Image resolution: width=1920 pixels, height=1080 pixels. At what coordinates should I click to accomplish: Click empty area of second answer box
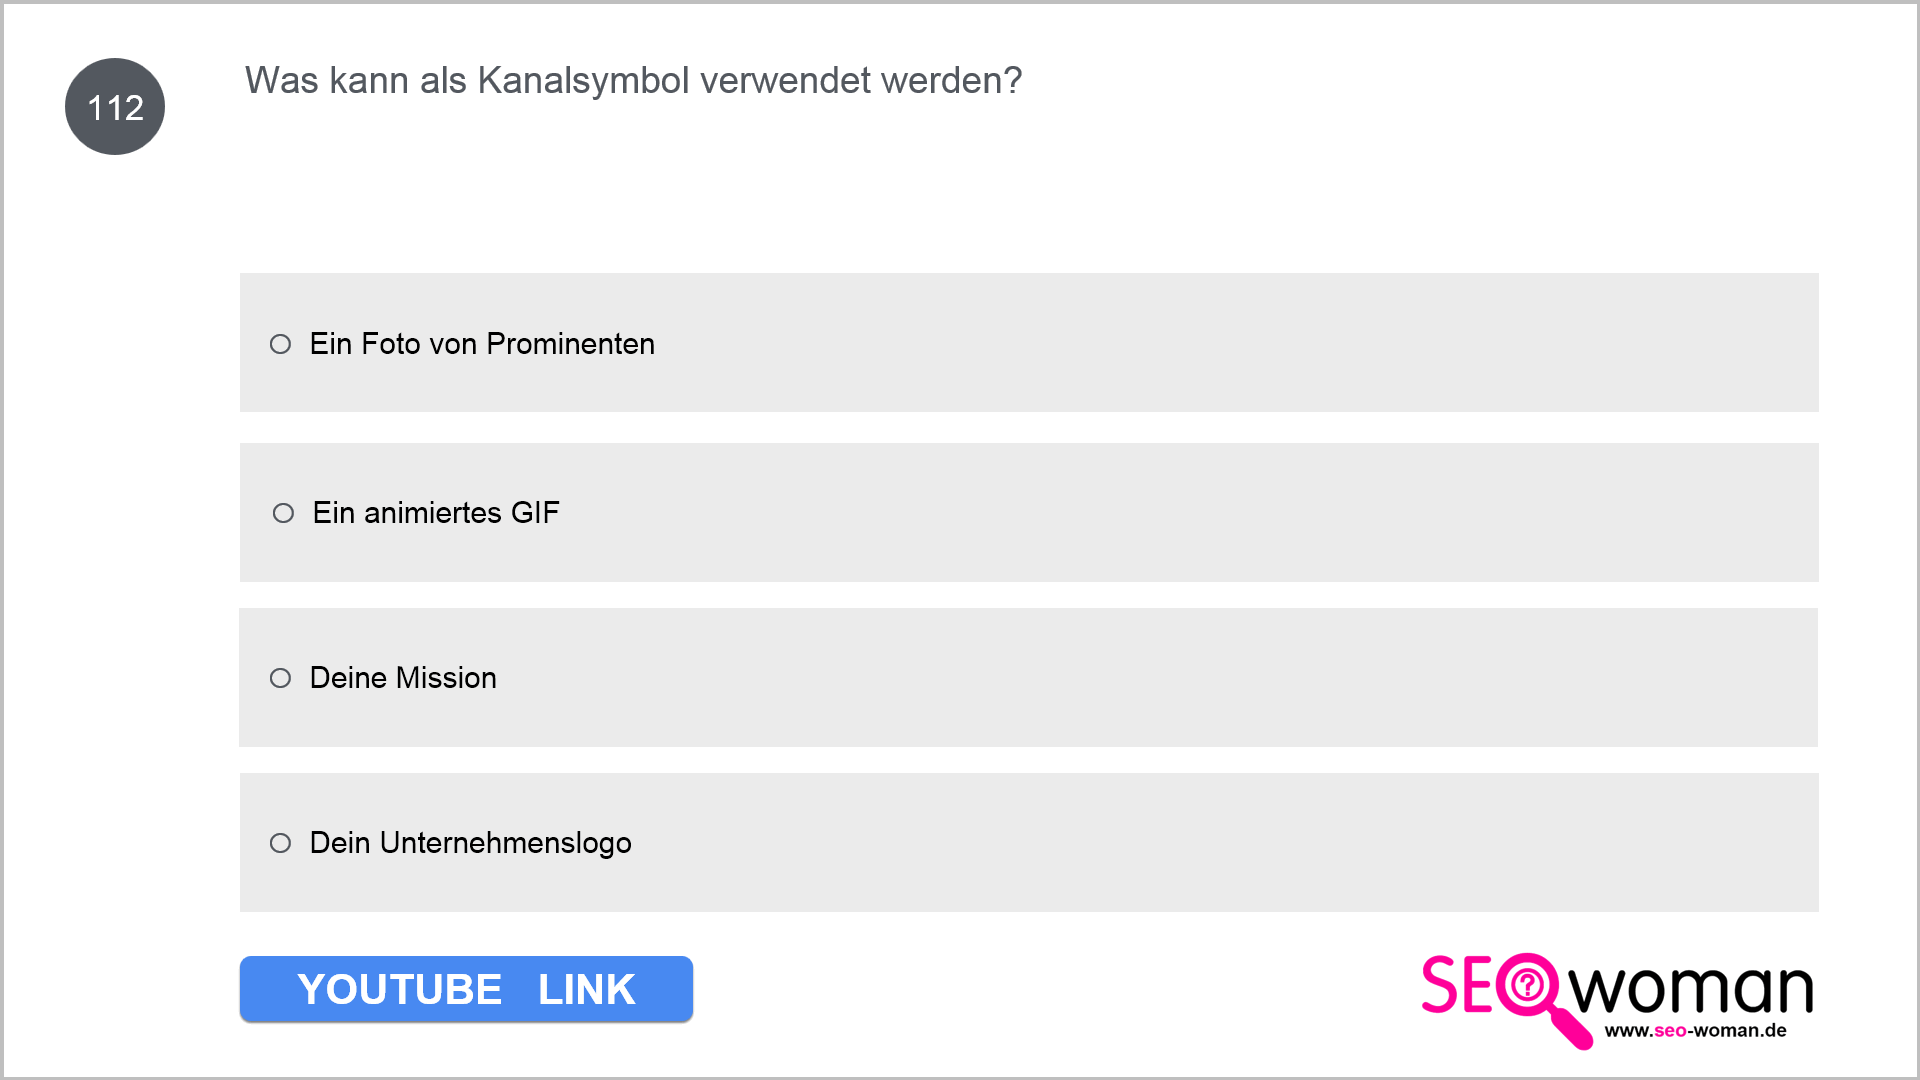(x=1200, y=512)
